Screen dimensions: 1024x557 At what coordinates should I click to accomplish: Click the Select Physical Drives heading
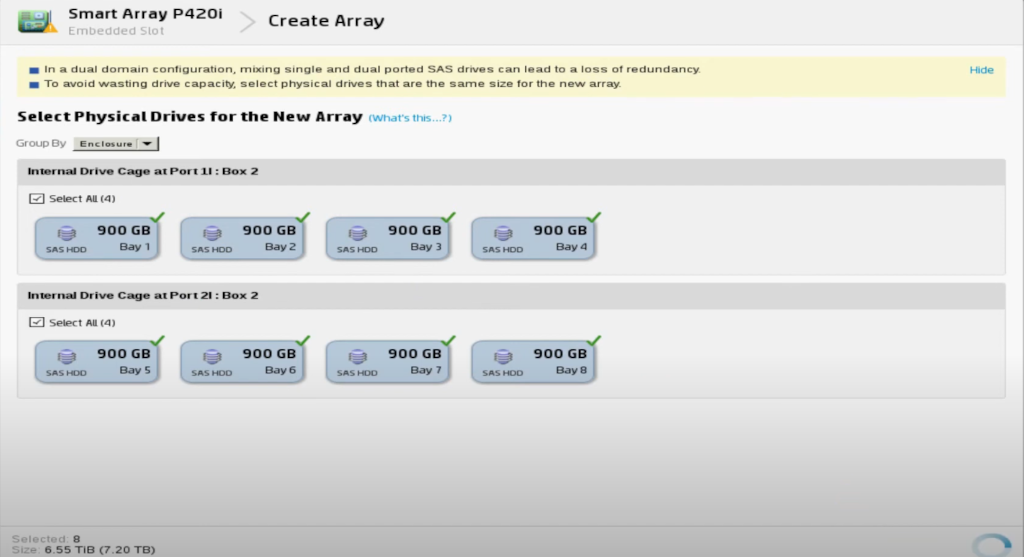pos(189,117)
